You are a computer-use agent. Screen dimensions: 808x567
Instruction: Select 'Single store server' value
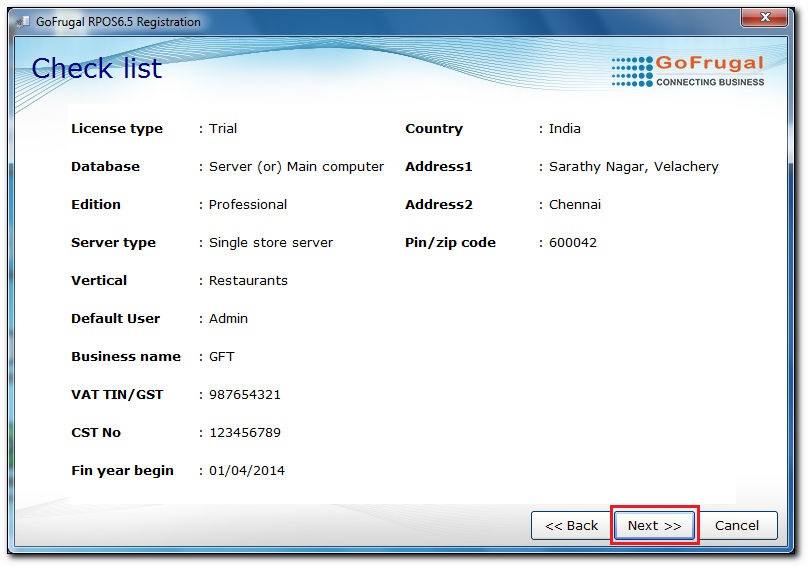[271, 243]
